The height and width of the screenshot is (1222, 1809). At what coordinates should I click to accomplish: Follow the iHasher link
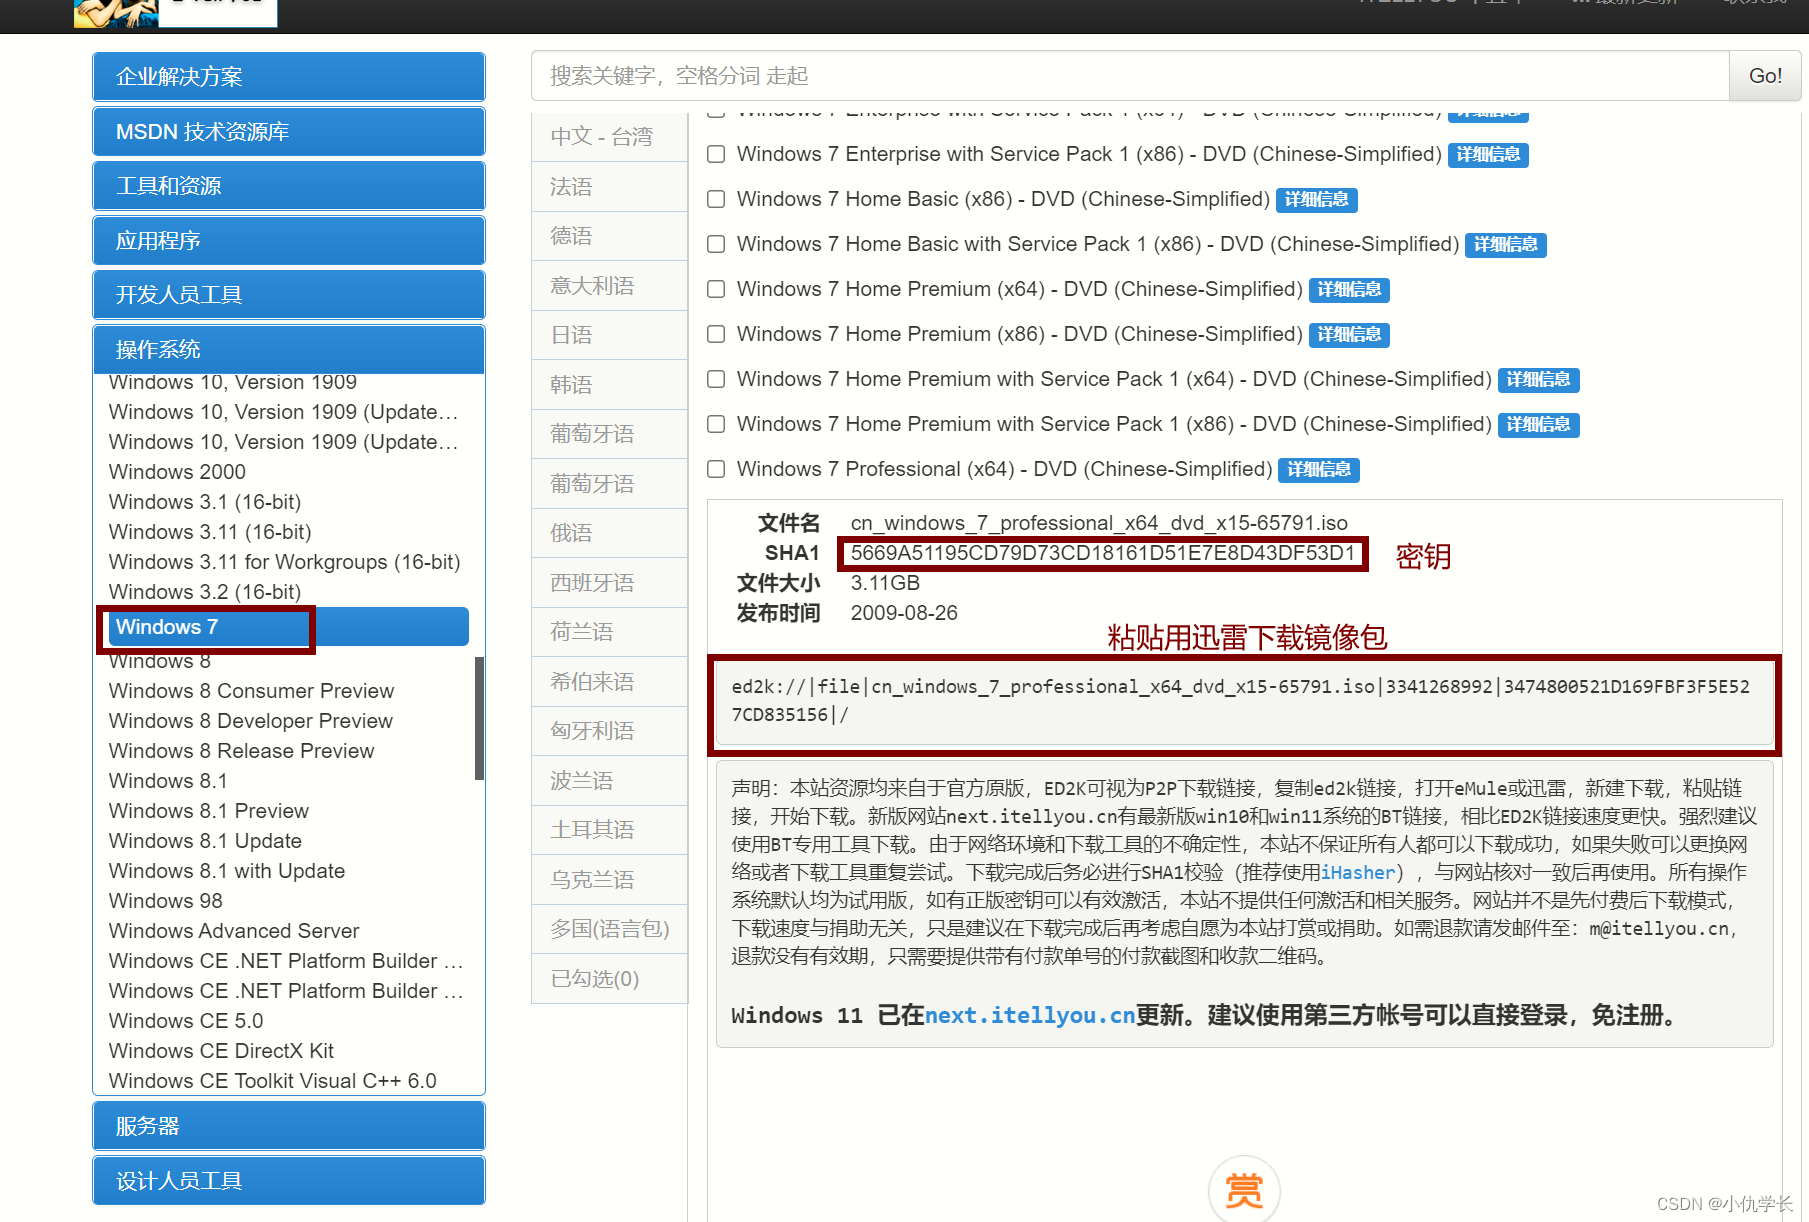1358,873
